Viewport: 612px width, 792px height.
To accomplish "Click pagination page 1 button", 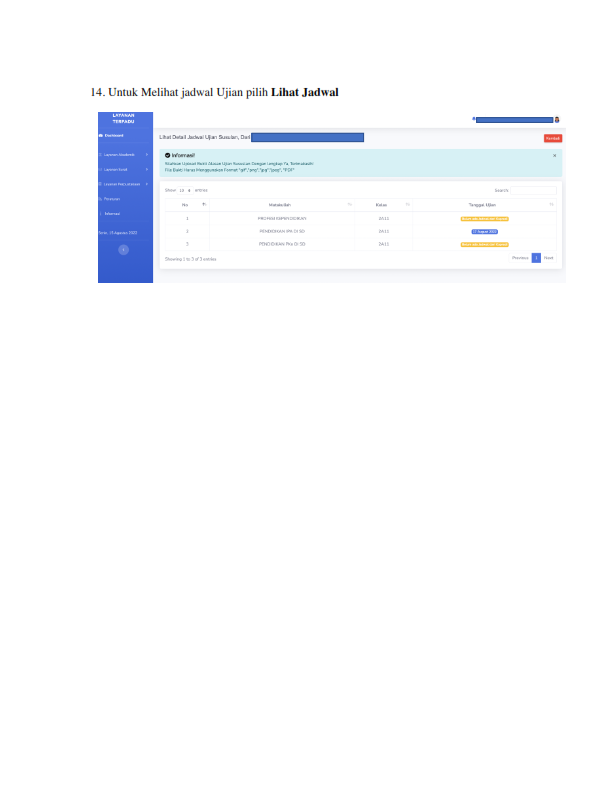I will pyautogui.click(x=536, y=258).
